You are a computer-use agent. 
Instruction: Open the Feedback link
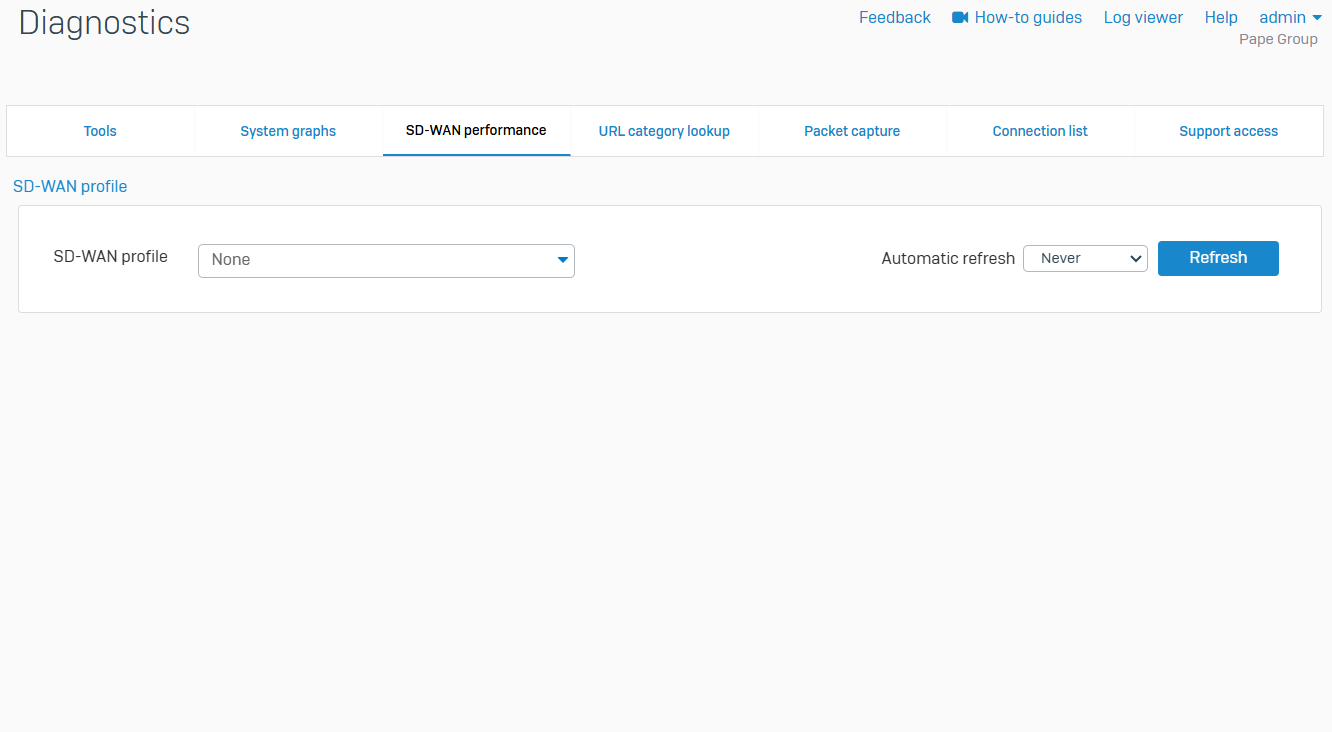tap(894, 18)
